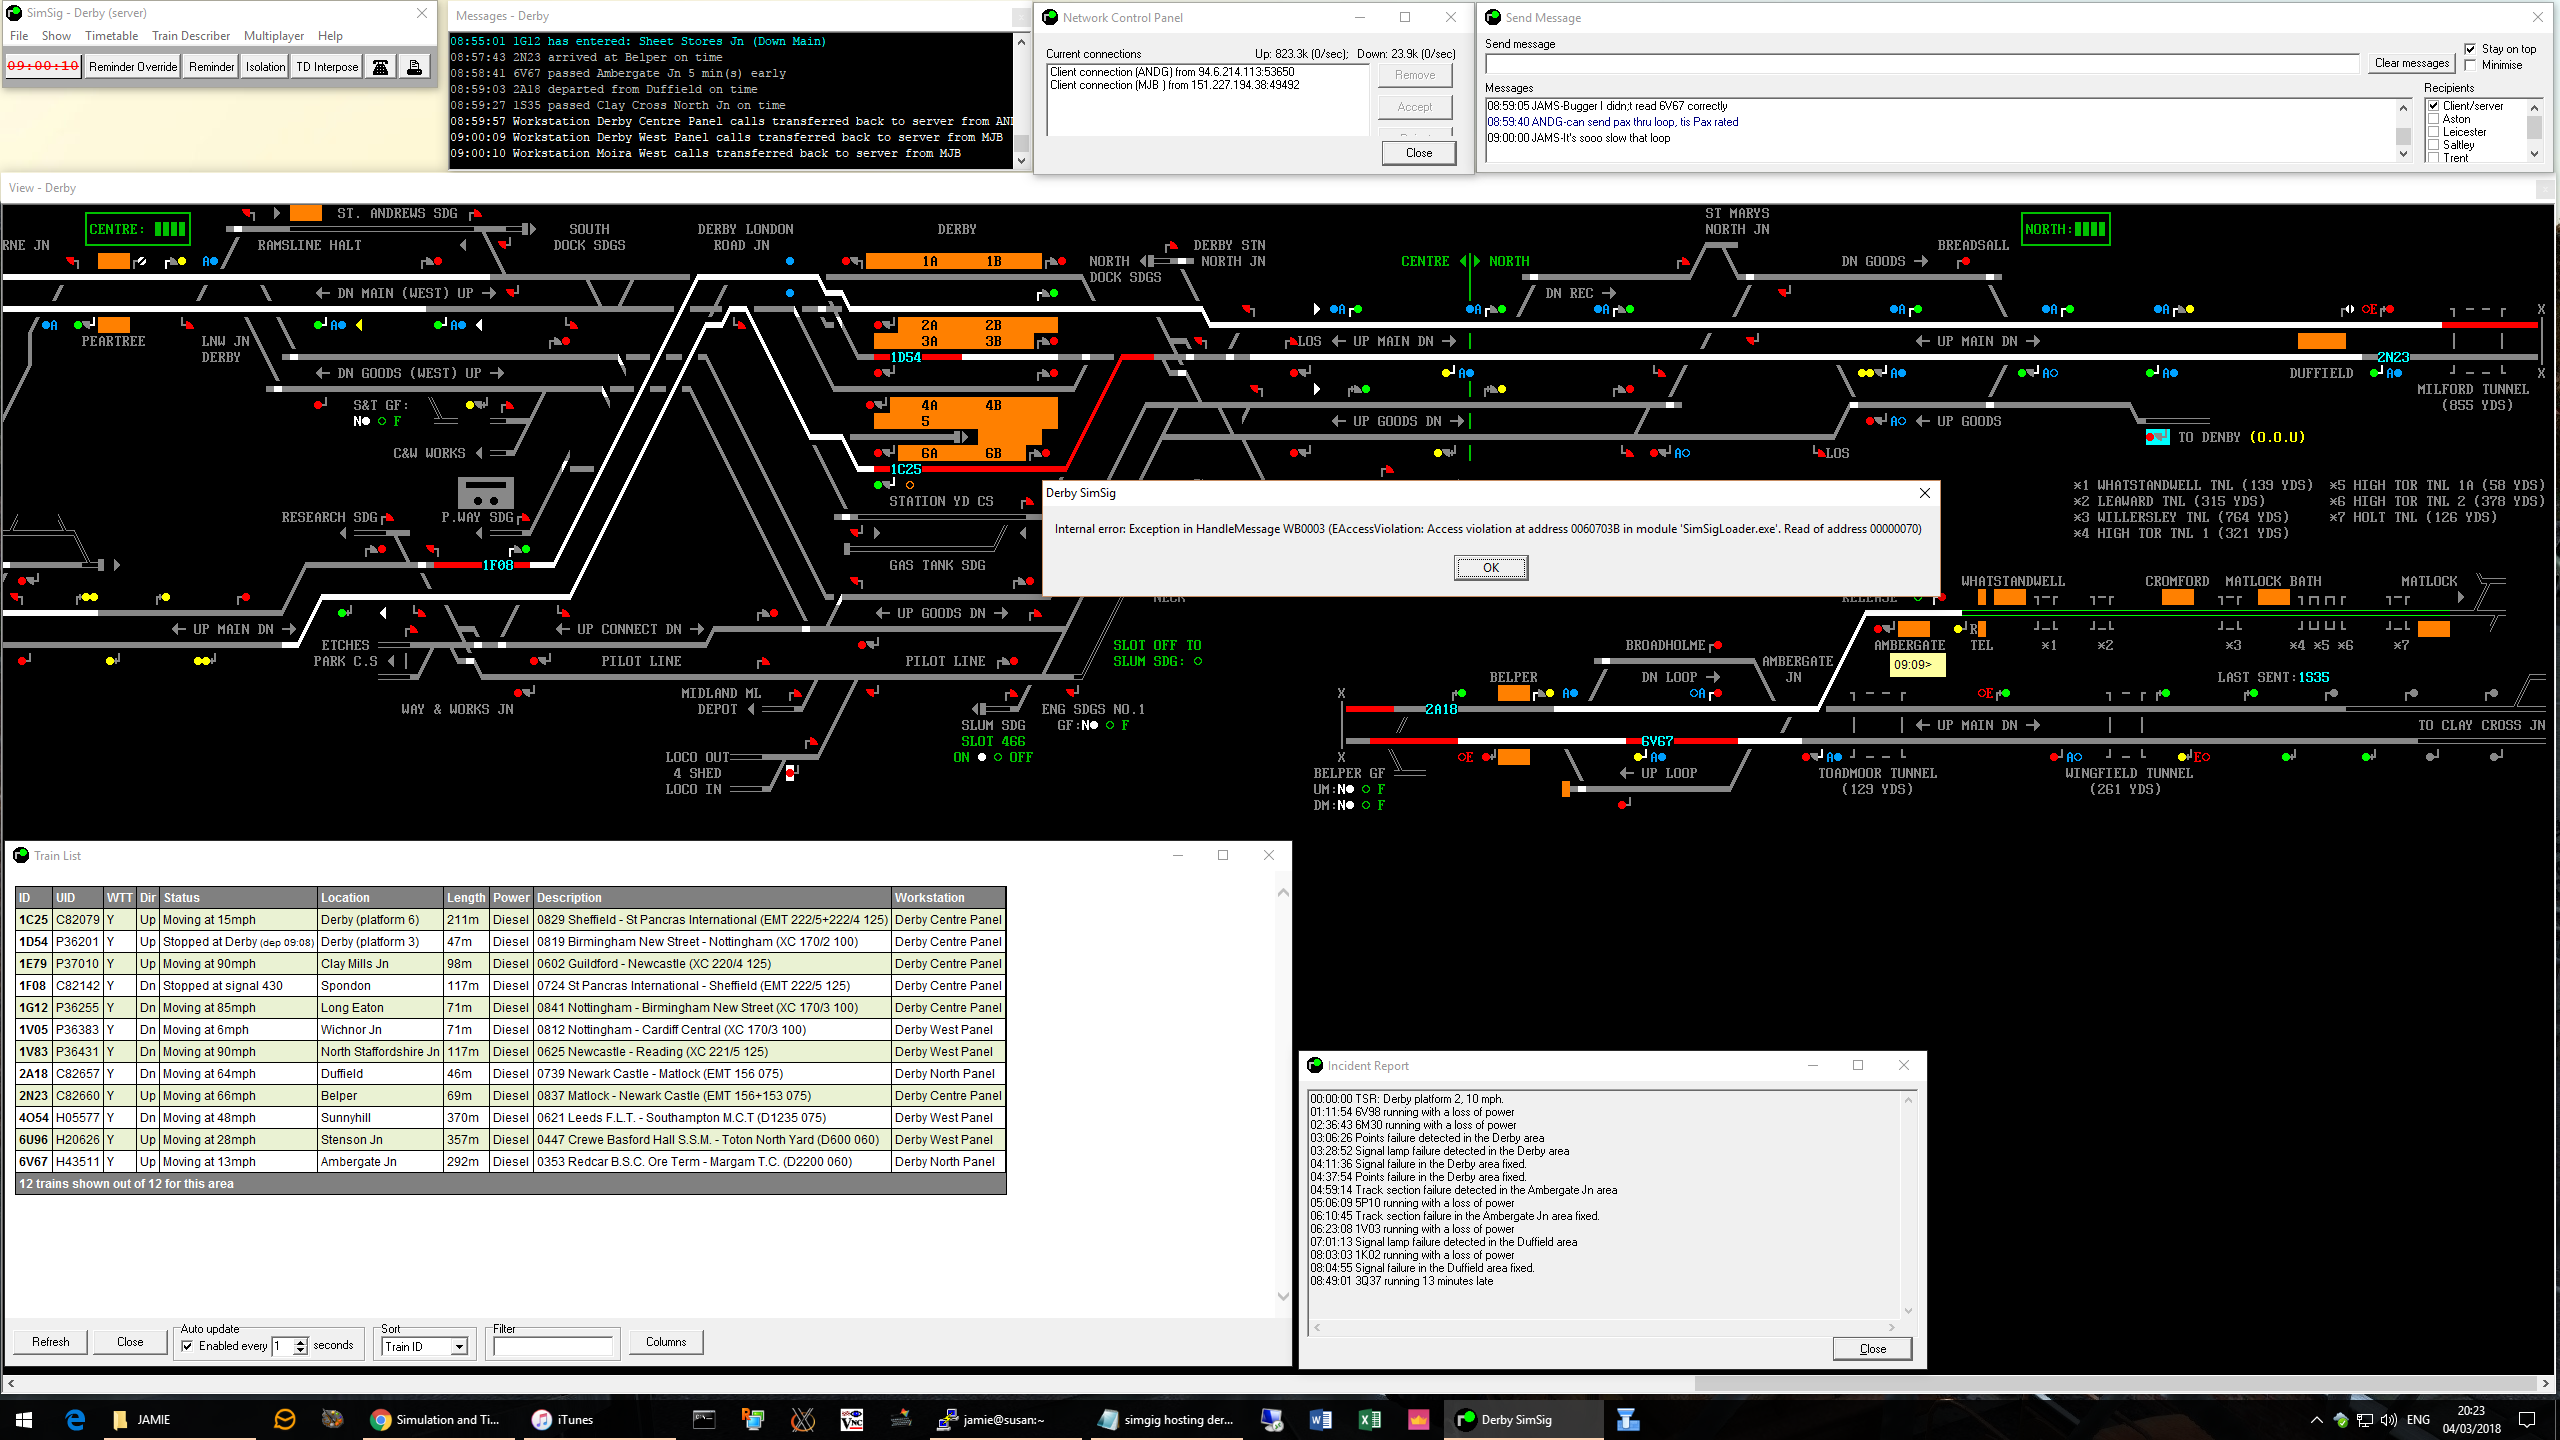Click train describer berth 1F08 on the panel

[x=498, y=565]
